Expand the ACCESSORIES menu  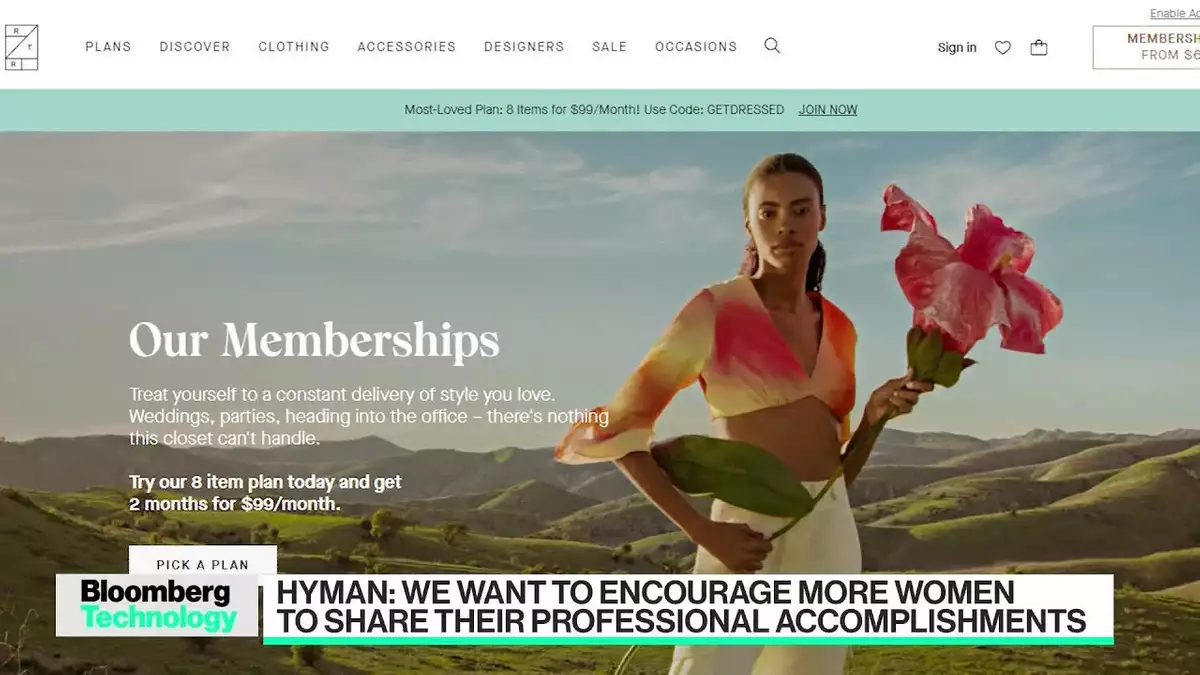[x=406, y=47]
